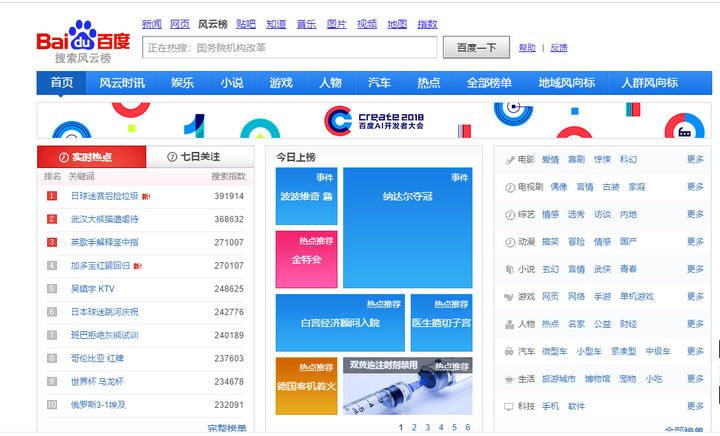Click the 游戏 gamepad icon in category list
This screenshot has width=720, height=436.
(509, 297)
